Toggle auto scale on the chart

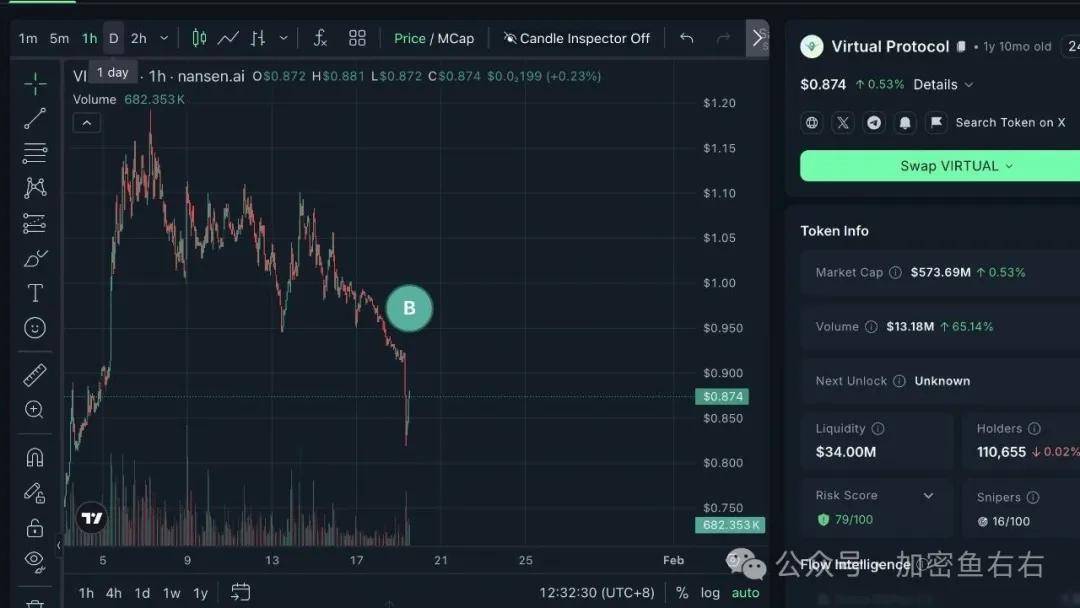[745, 593]
